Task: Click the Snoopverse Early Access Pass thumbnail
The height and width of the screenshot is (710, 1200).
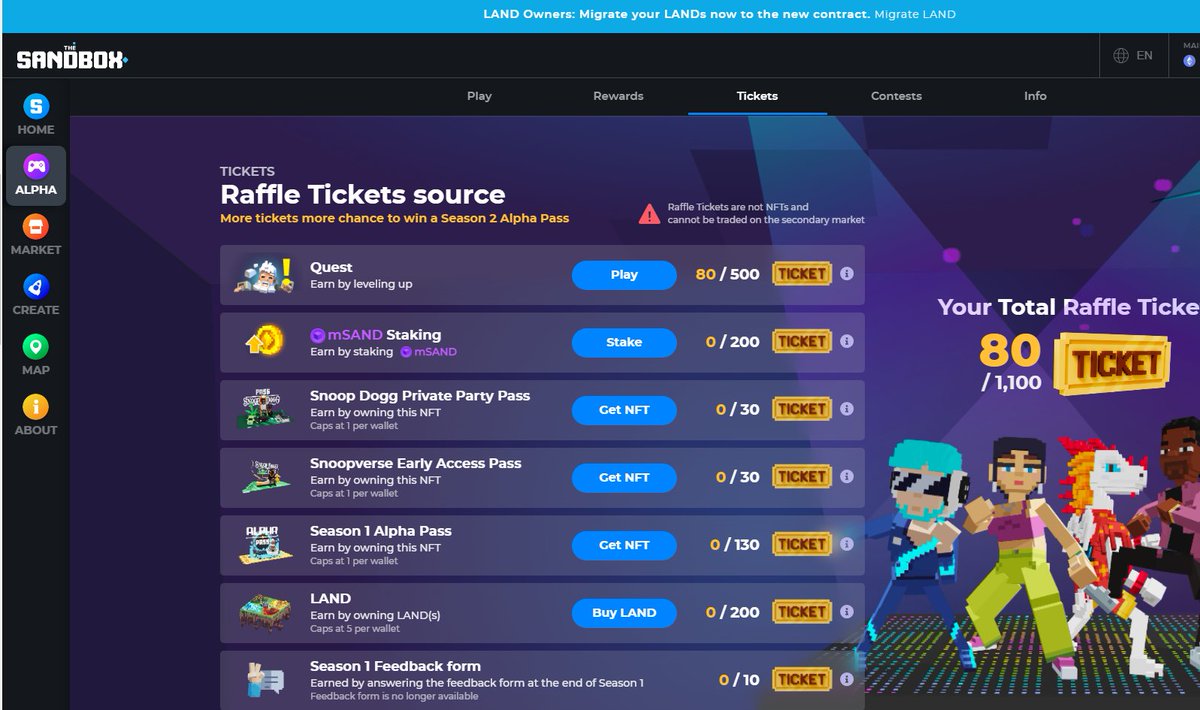Action: click(264, 477)
